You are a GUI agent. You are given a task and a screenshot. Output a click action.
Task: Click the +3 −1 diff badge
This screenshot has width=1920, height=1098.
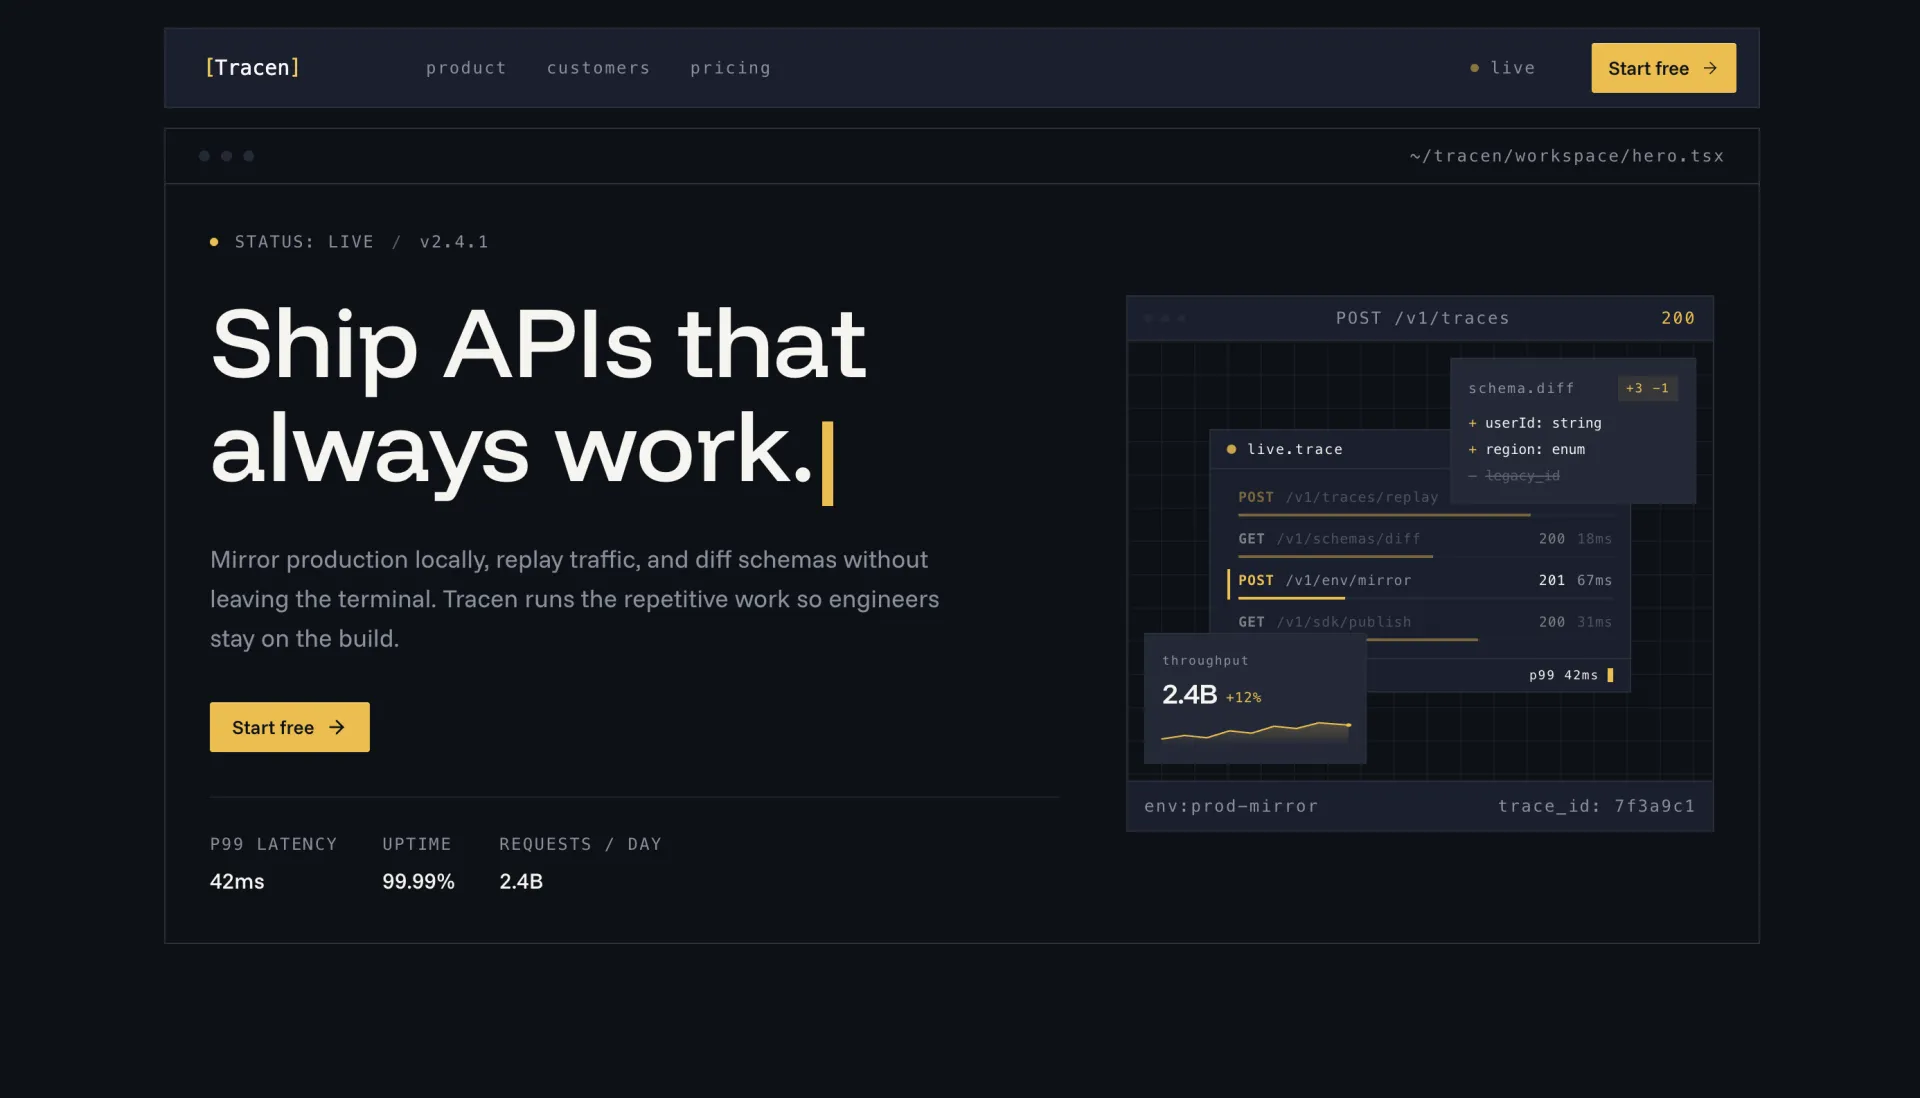pos(1647,388)
